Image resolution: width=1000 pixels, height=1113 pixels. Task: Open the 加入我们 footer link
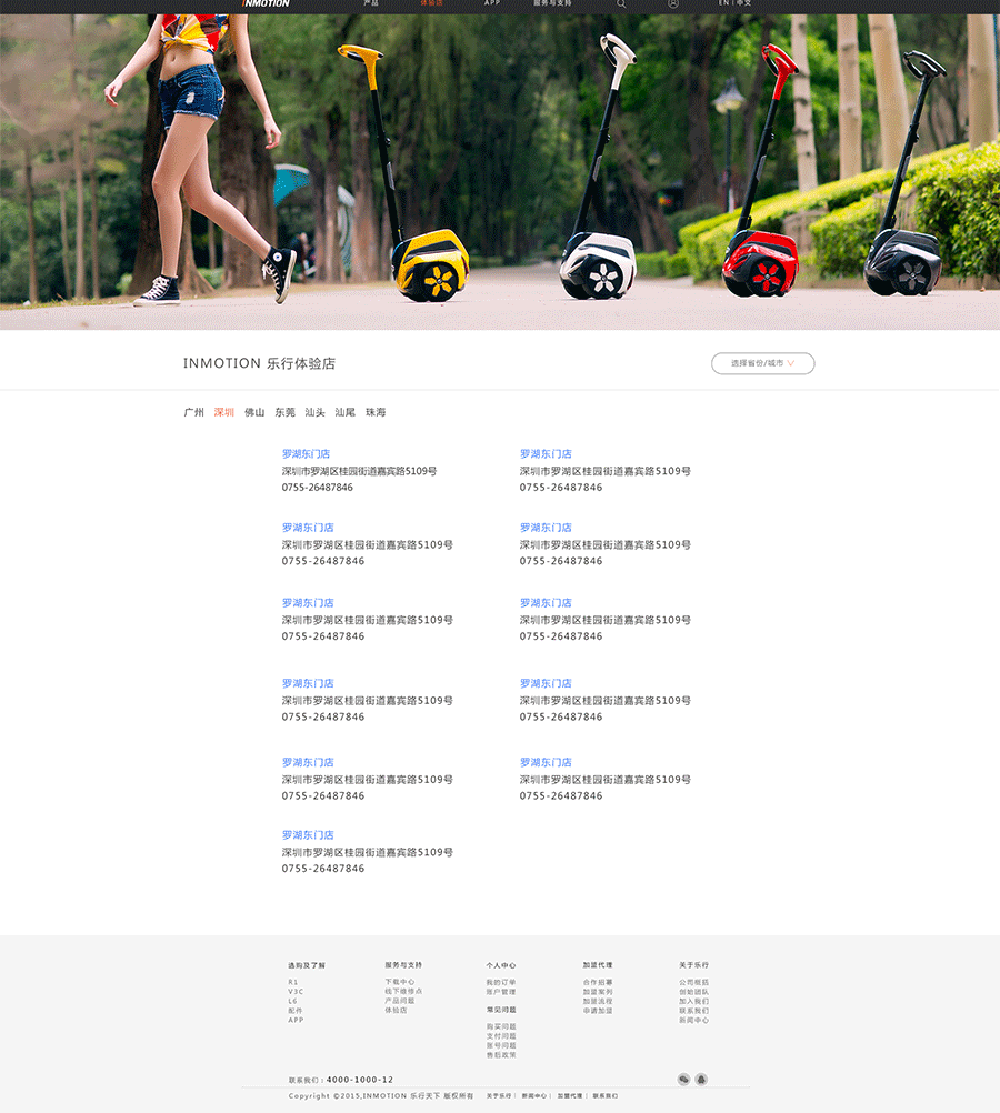tap(694, 1001)
